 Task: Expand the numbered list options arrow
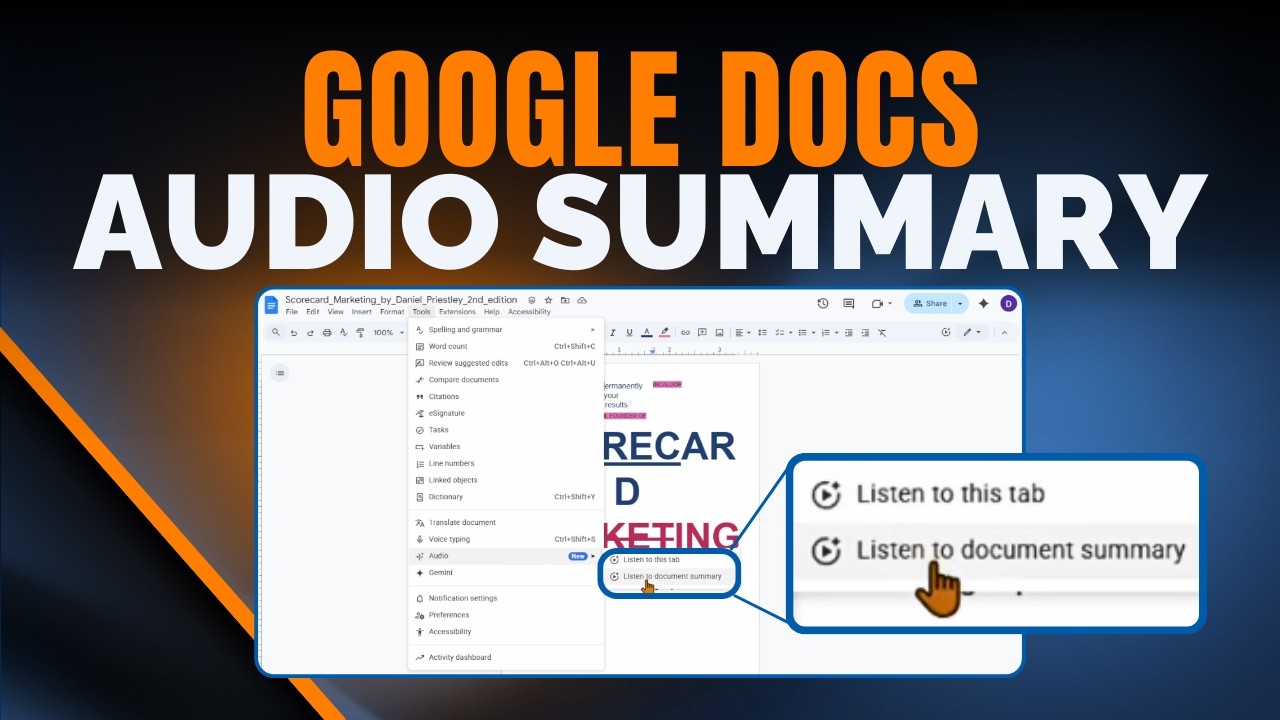point(836,333)
